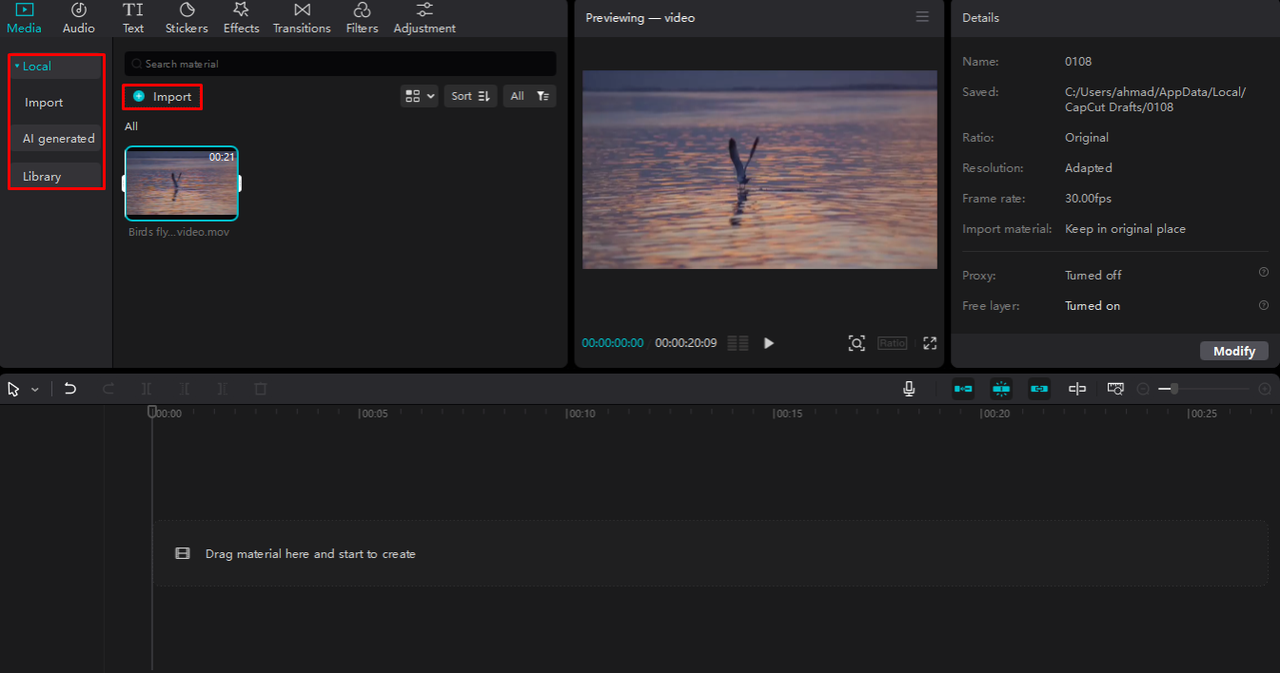Click the saved path C:/Users/ahmad text
This screenshot has width=1280, height=673.
coord(1155,99)
